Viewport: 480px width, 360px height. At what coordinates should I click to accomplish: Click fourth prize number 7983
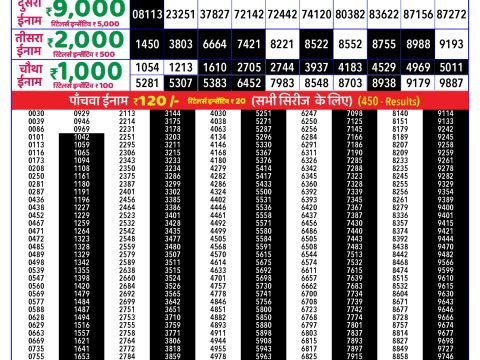pyautogui.click(x=282, y=83)
